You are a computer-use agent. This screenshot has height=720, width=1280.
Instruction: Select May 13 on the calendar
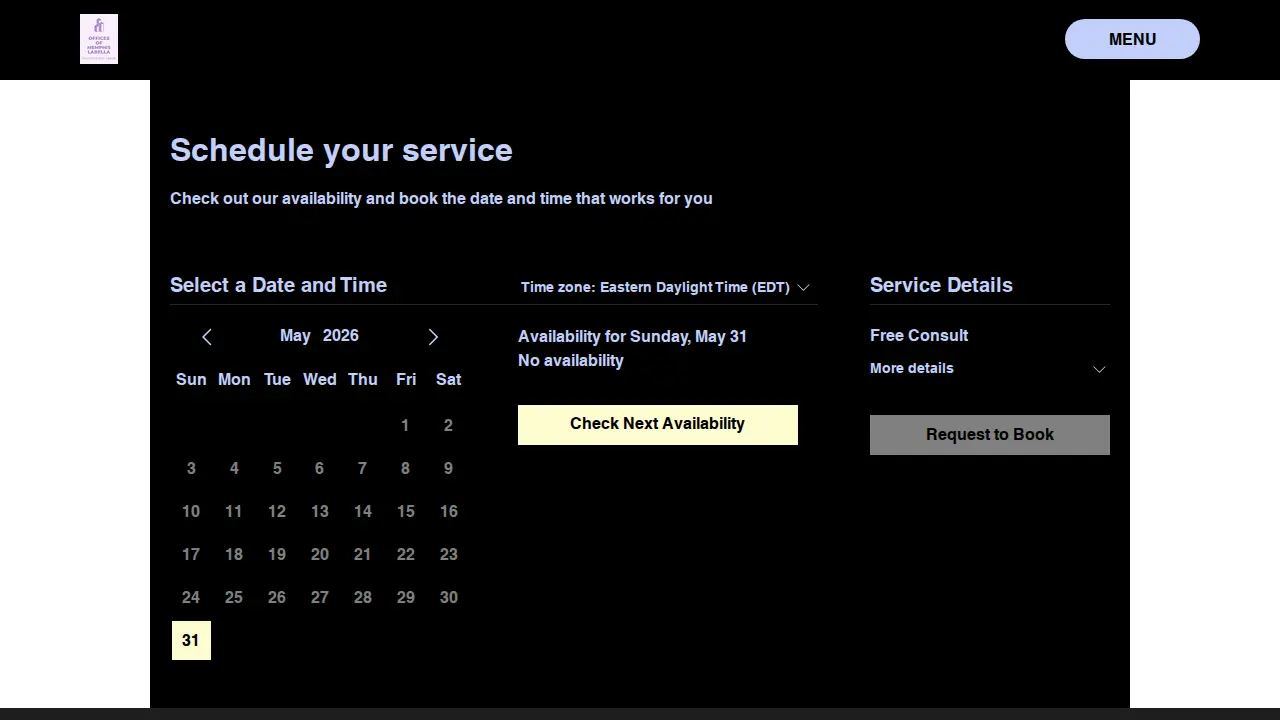point(319,511)
